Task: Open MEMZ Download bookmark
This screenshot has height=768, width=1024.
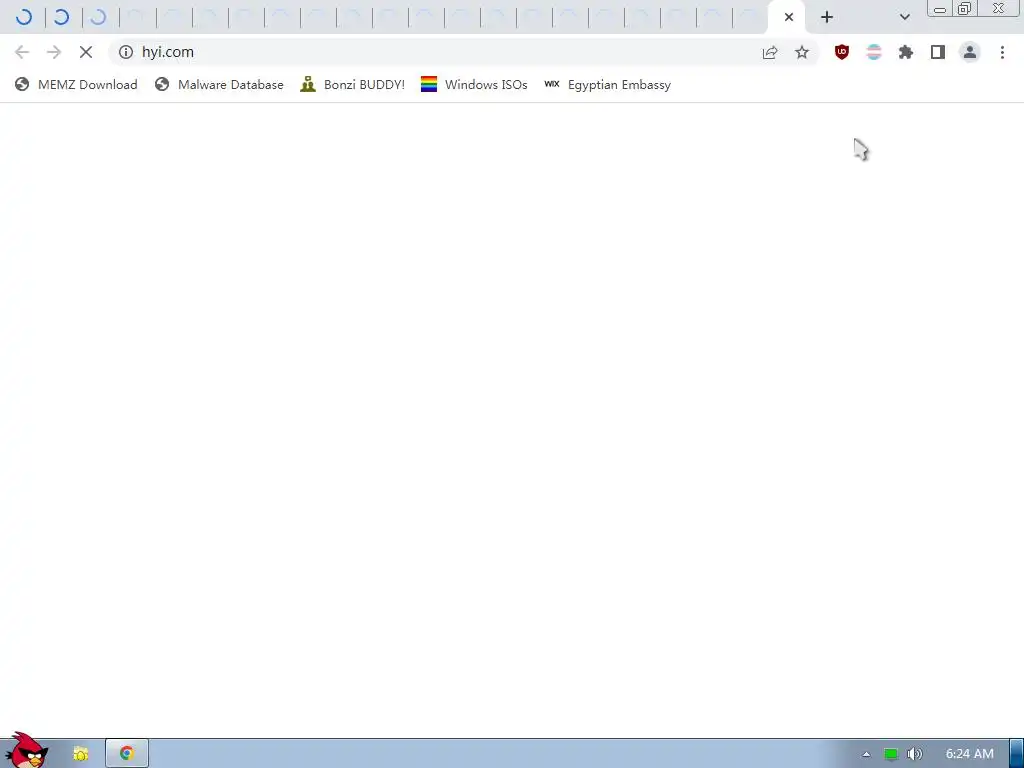Action: (76, 84)
